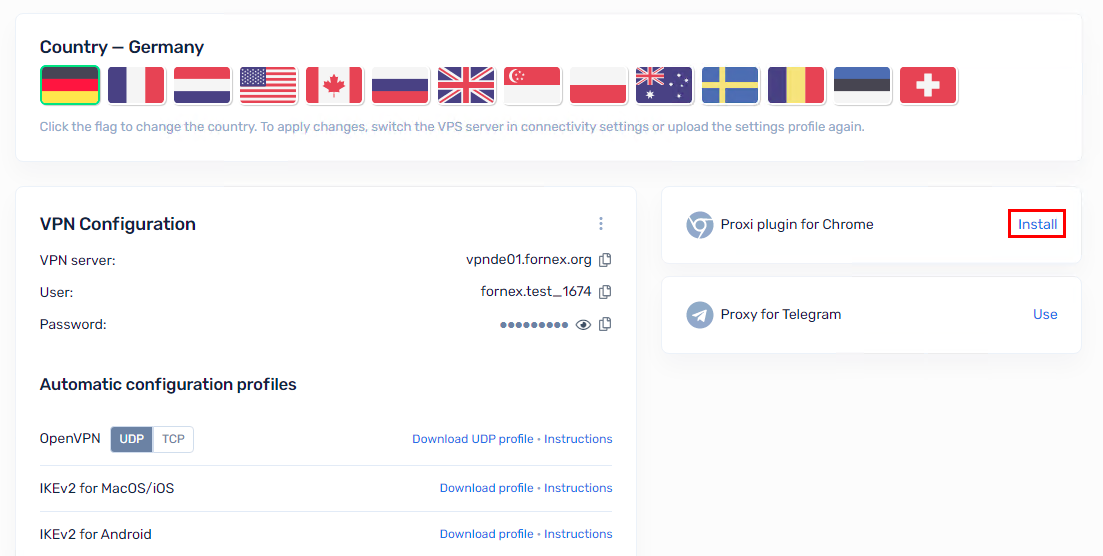Image resolution: width=1103 pixels, height=556 pixels.
Task: Show the hidden password
Action: [x=583, y=325]
